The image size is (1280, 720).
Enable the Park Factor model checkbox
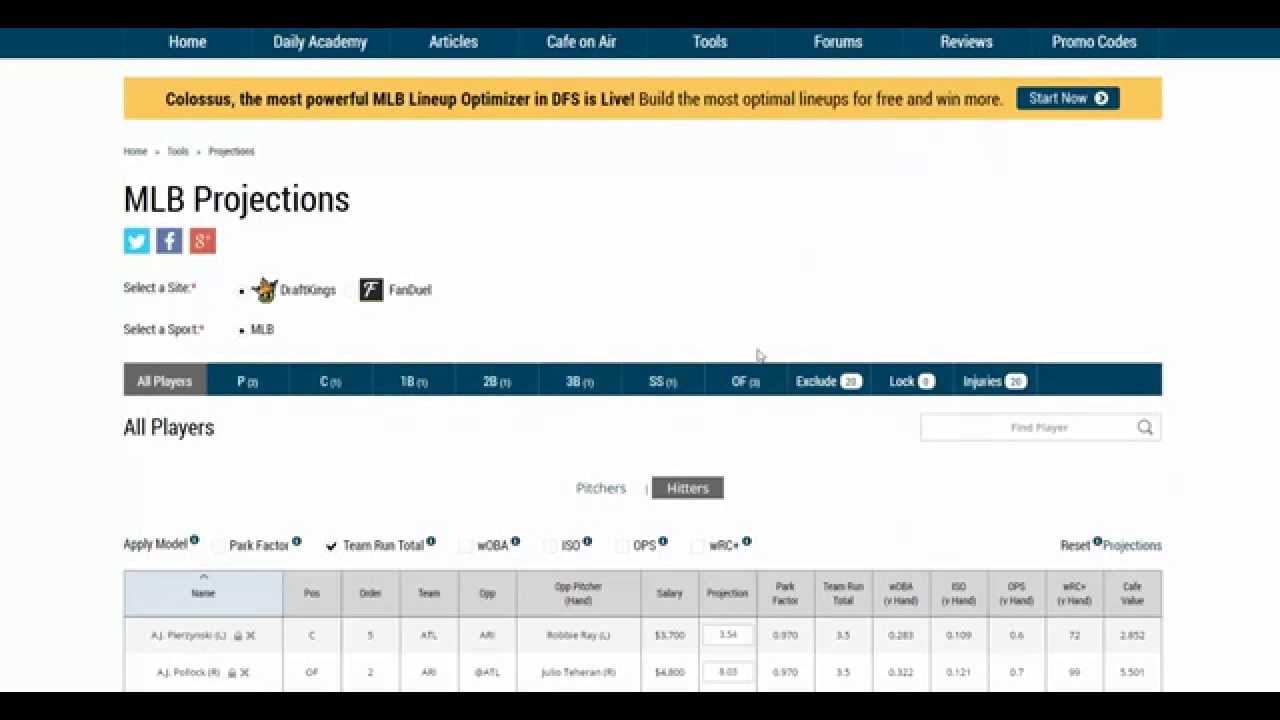click(x=219, y=546)
